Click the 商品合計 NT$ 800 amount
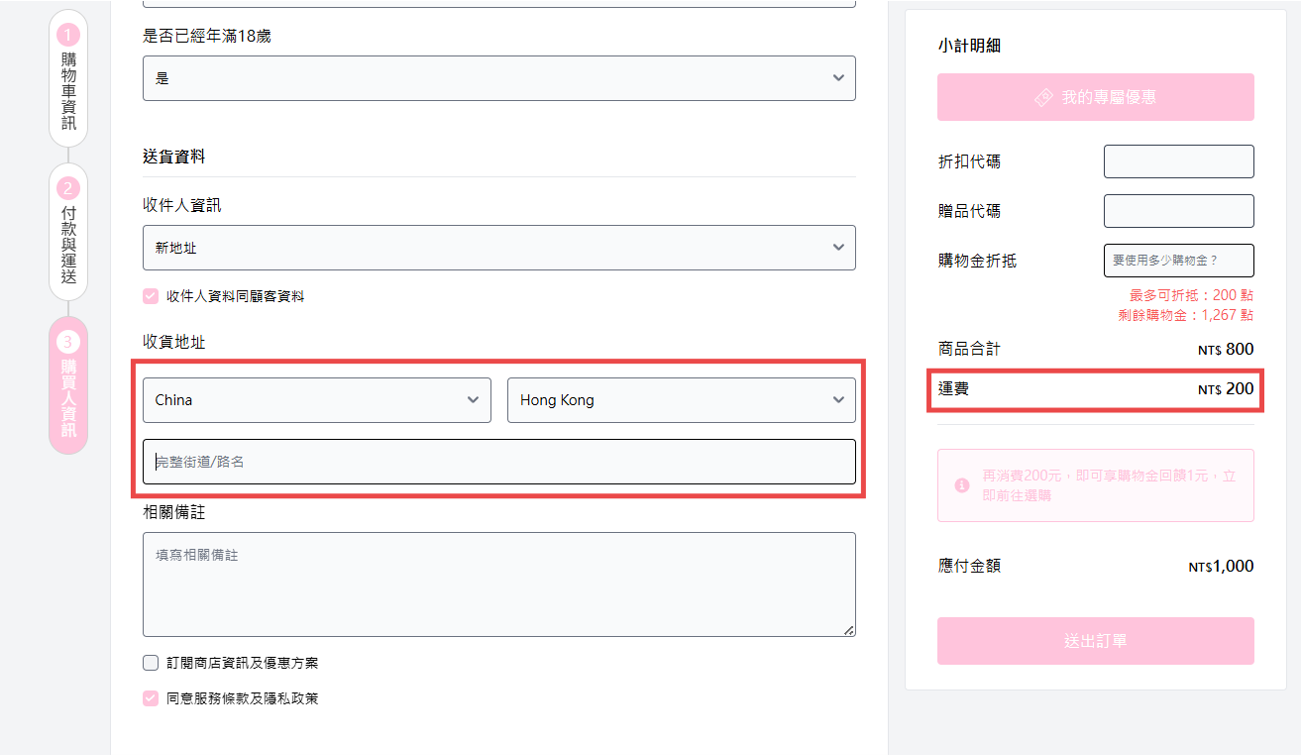 click(x=1226, y=349)
